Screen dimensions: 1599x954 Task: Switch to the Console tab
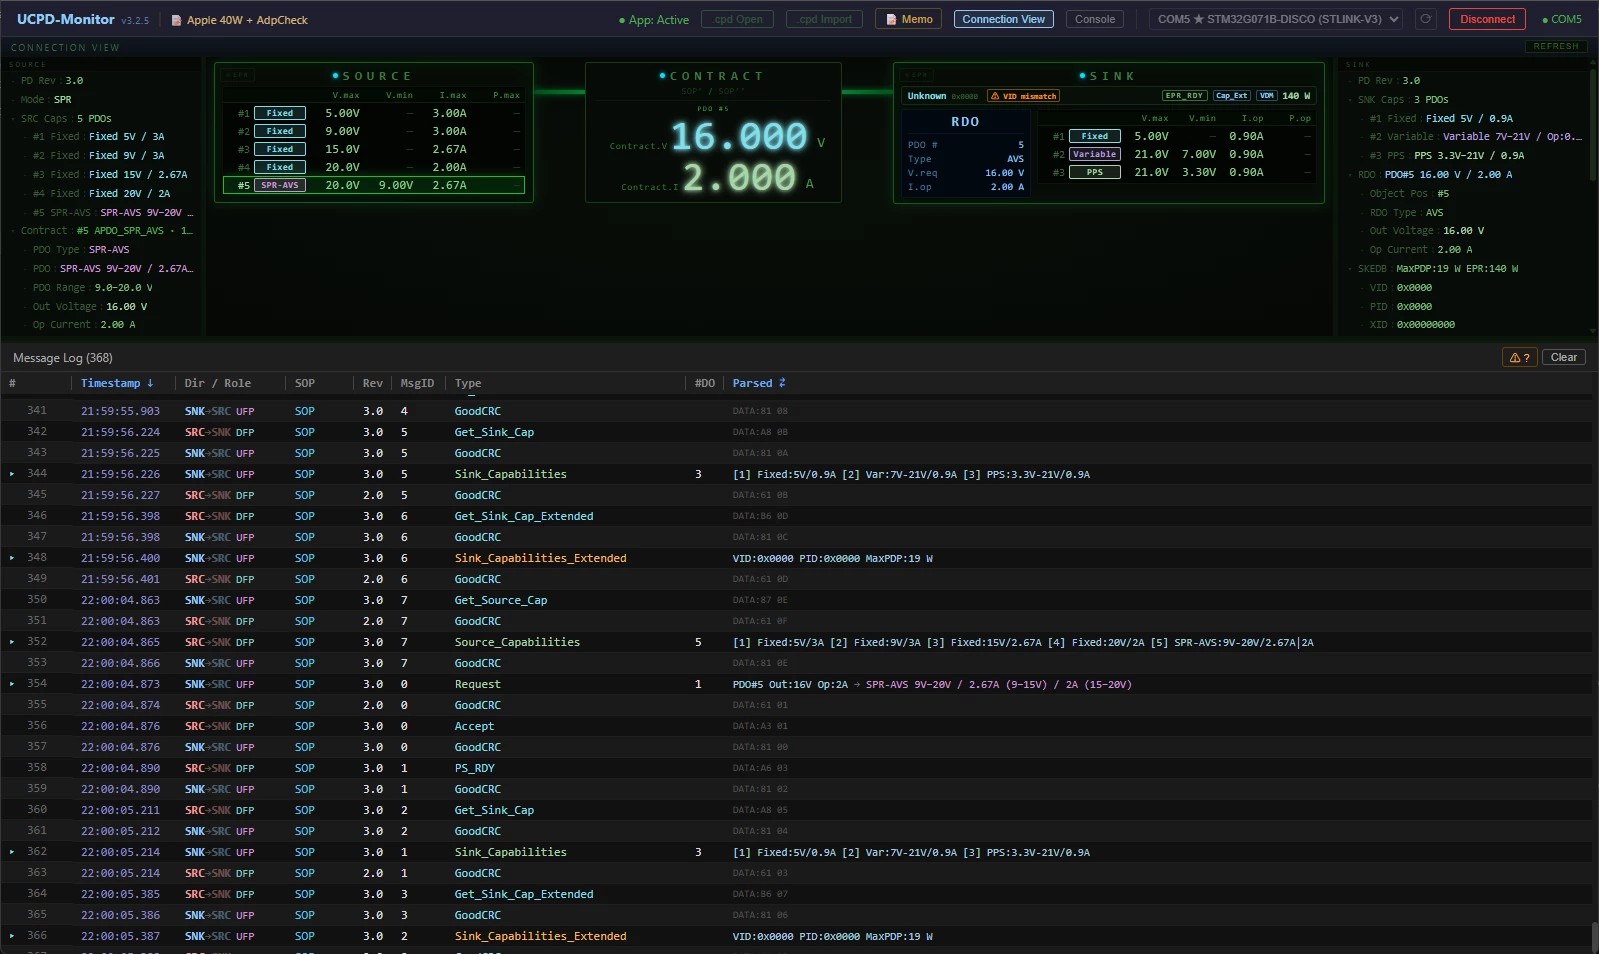pyautogui.click(x=1095, y=19)
